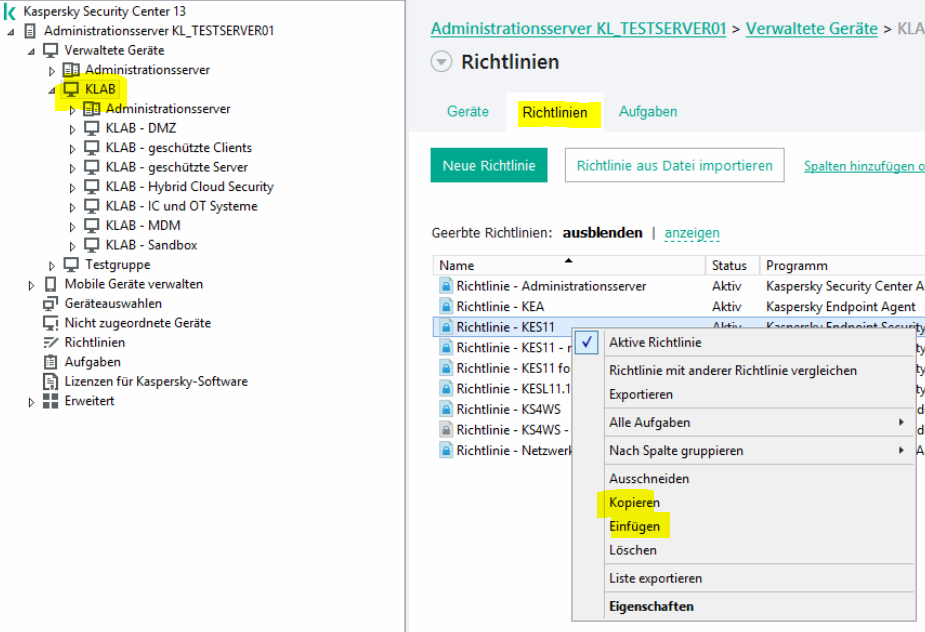Select KLAB - Sandbox group in tree
The width and height of the screenshot is (925, 632).
[151, 245]
